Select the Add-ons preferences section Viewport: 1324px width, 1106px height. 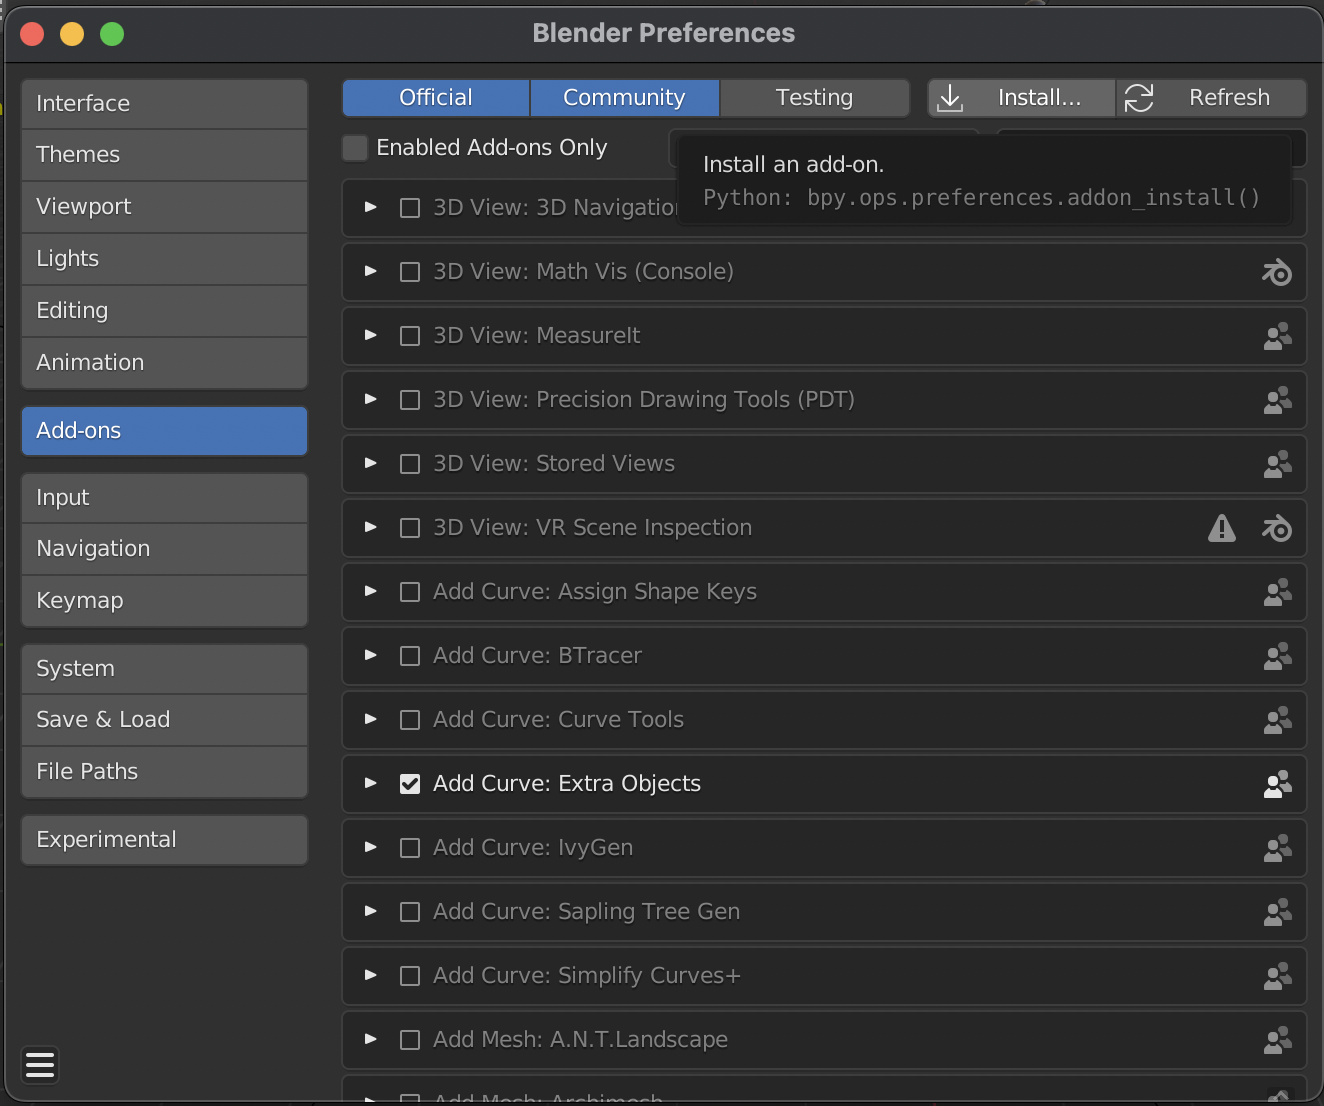tap(164, 431)
